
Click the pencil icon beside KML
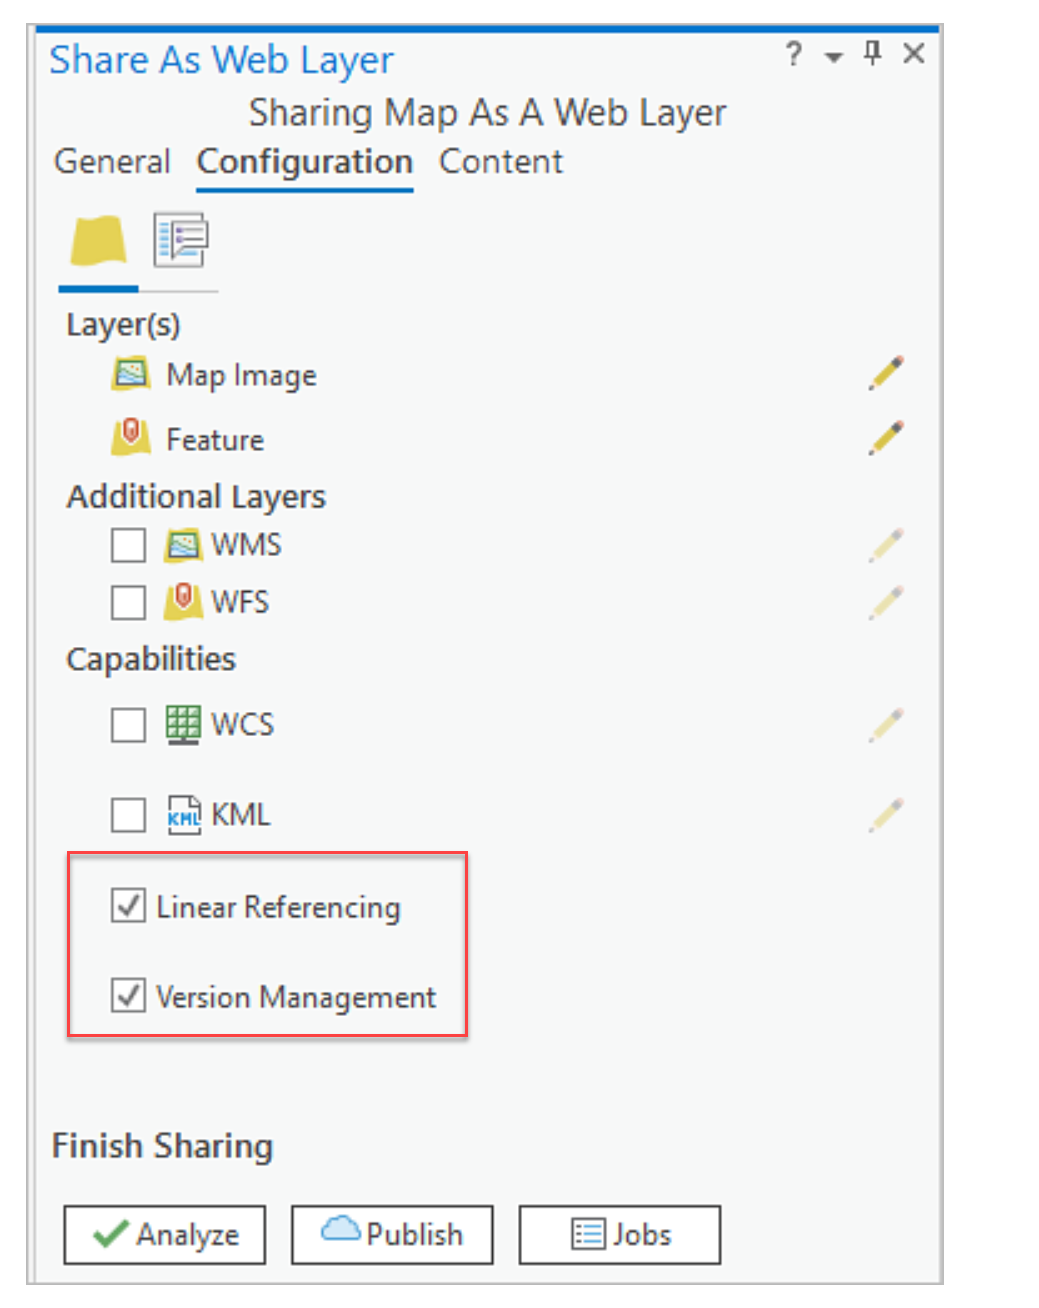886,815
